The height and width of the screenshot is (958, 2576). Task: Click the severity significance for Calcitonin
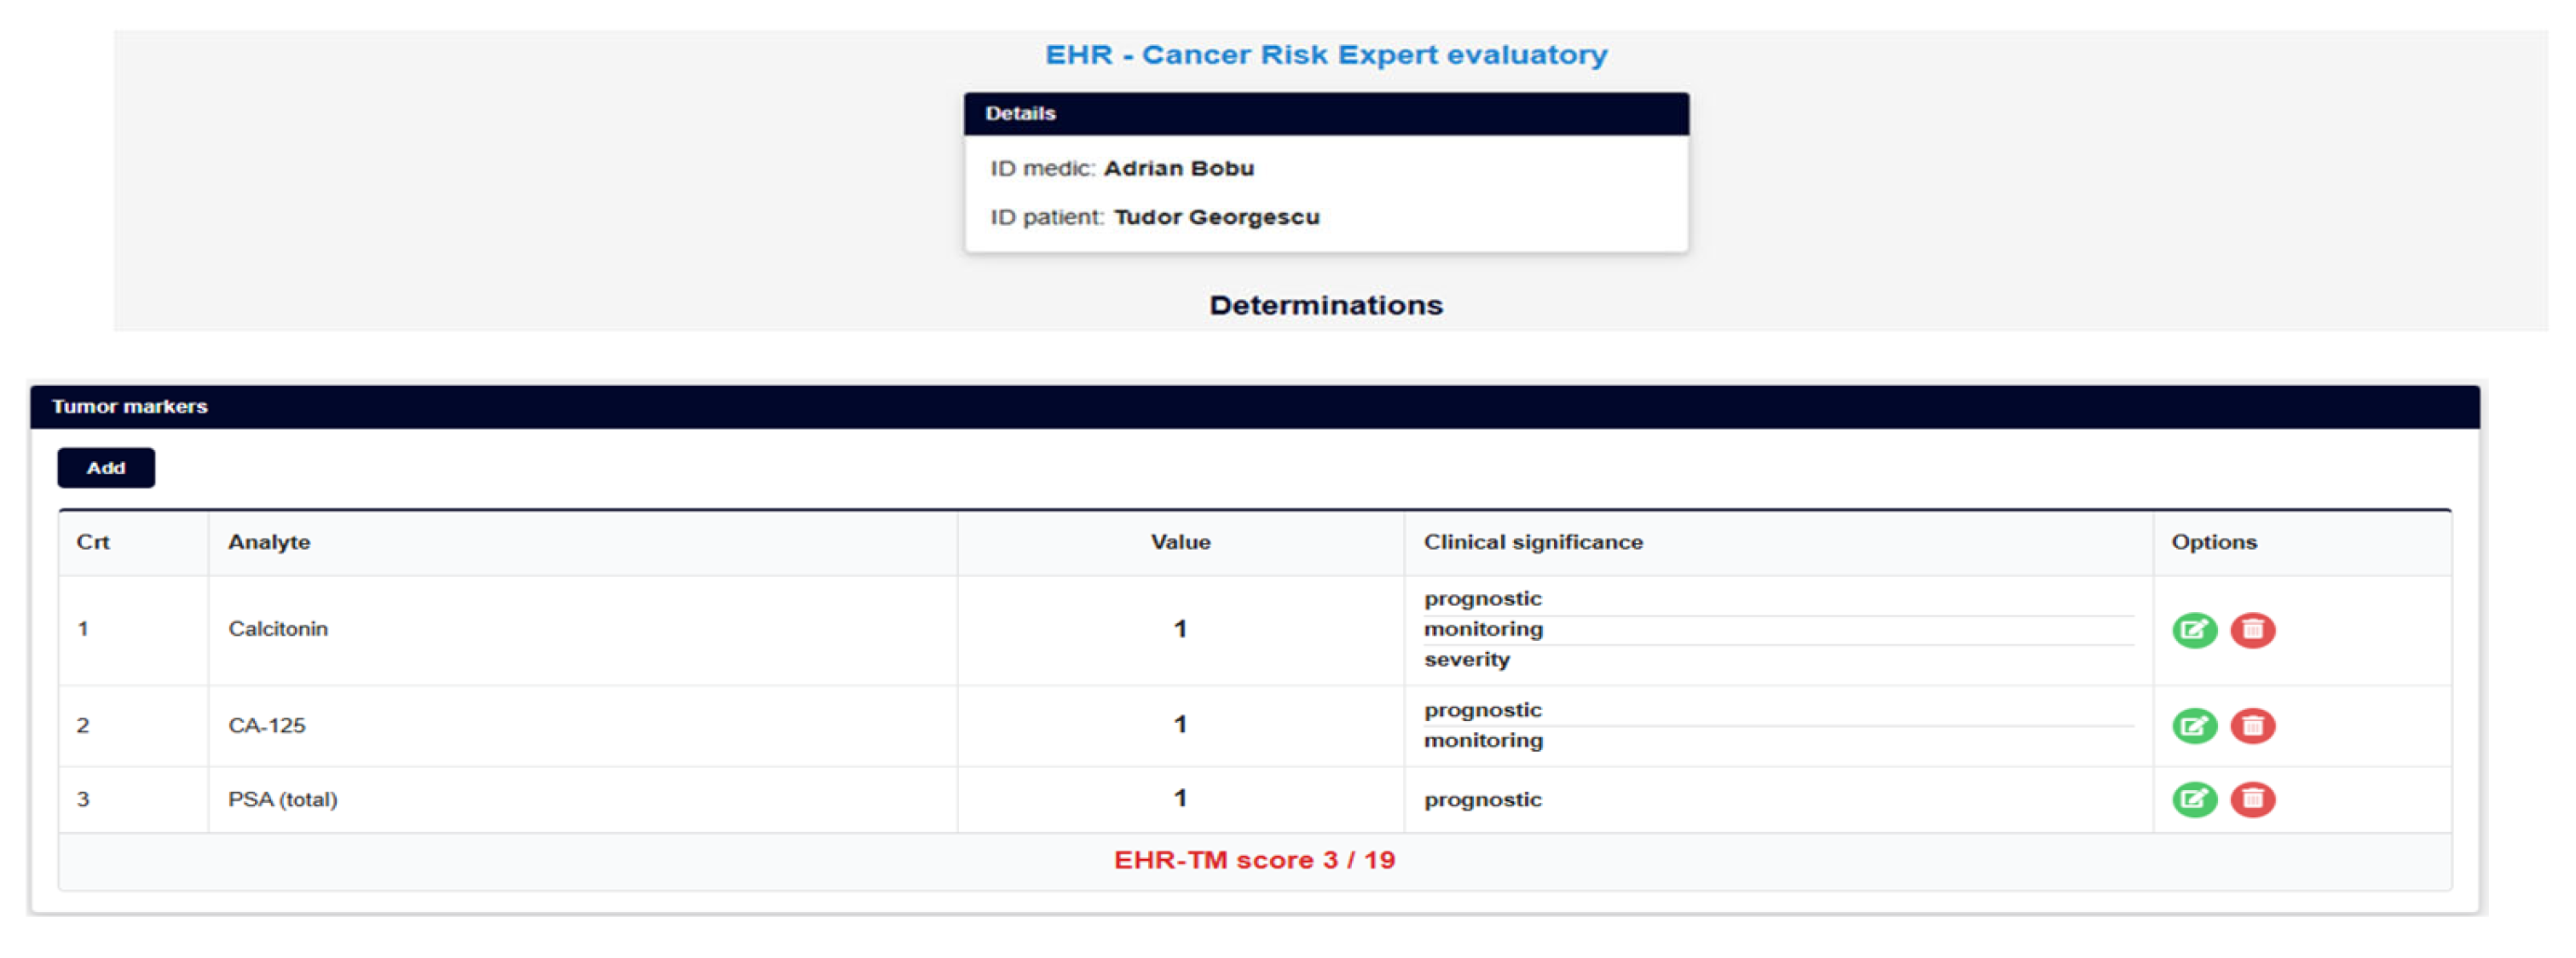click(1466, 660)
